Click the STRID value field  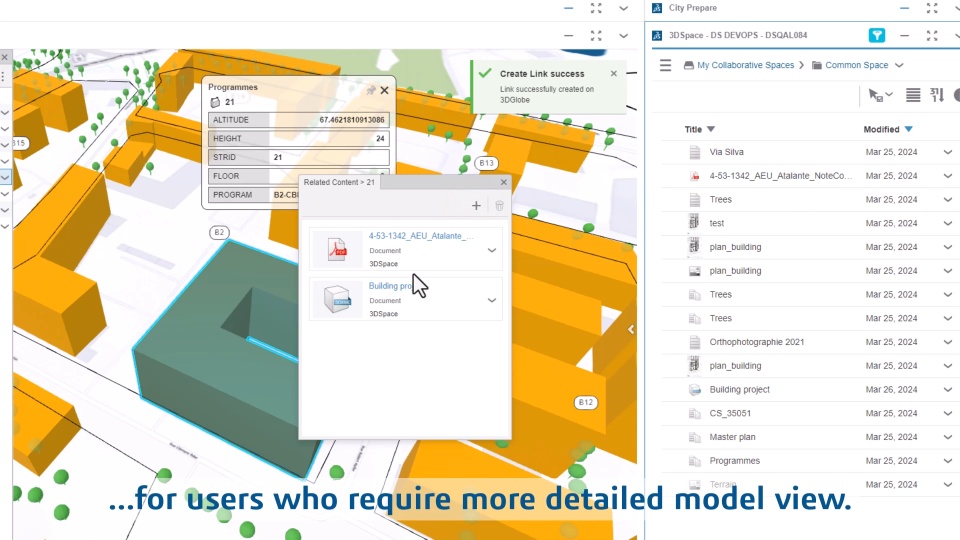pos(329,157)
